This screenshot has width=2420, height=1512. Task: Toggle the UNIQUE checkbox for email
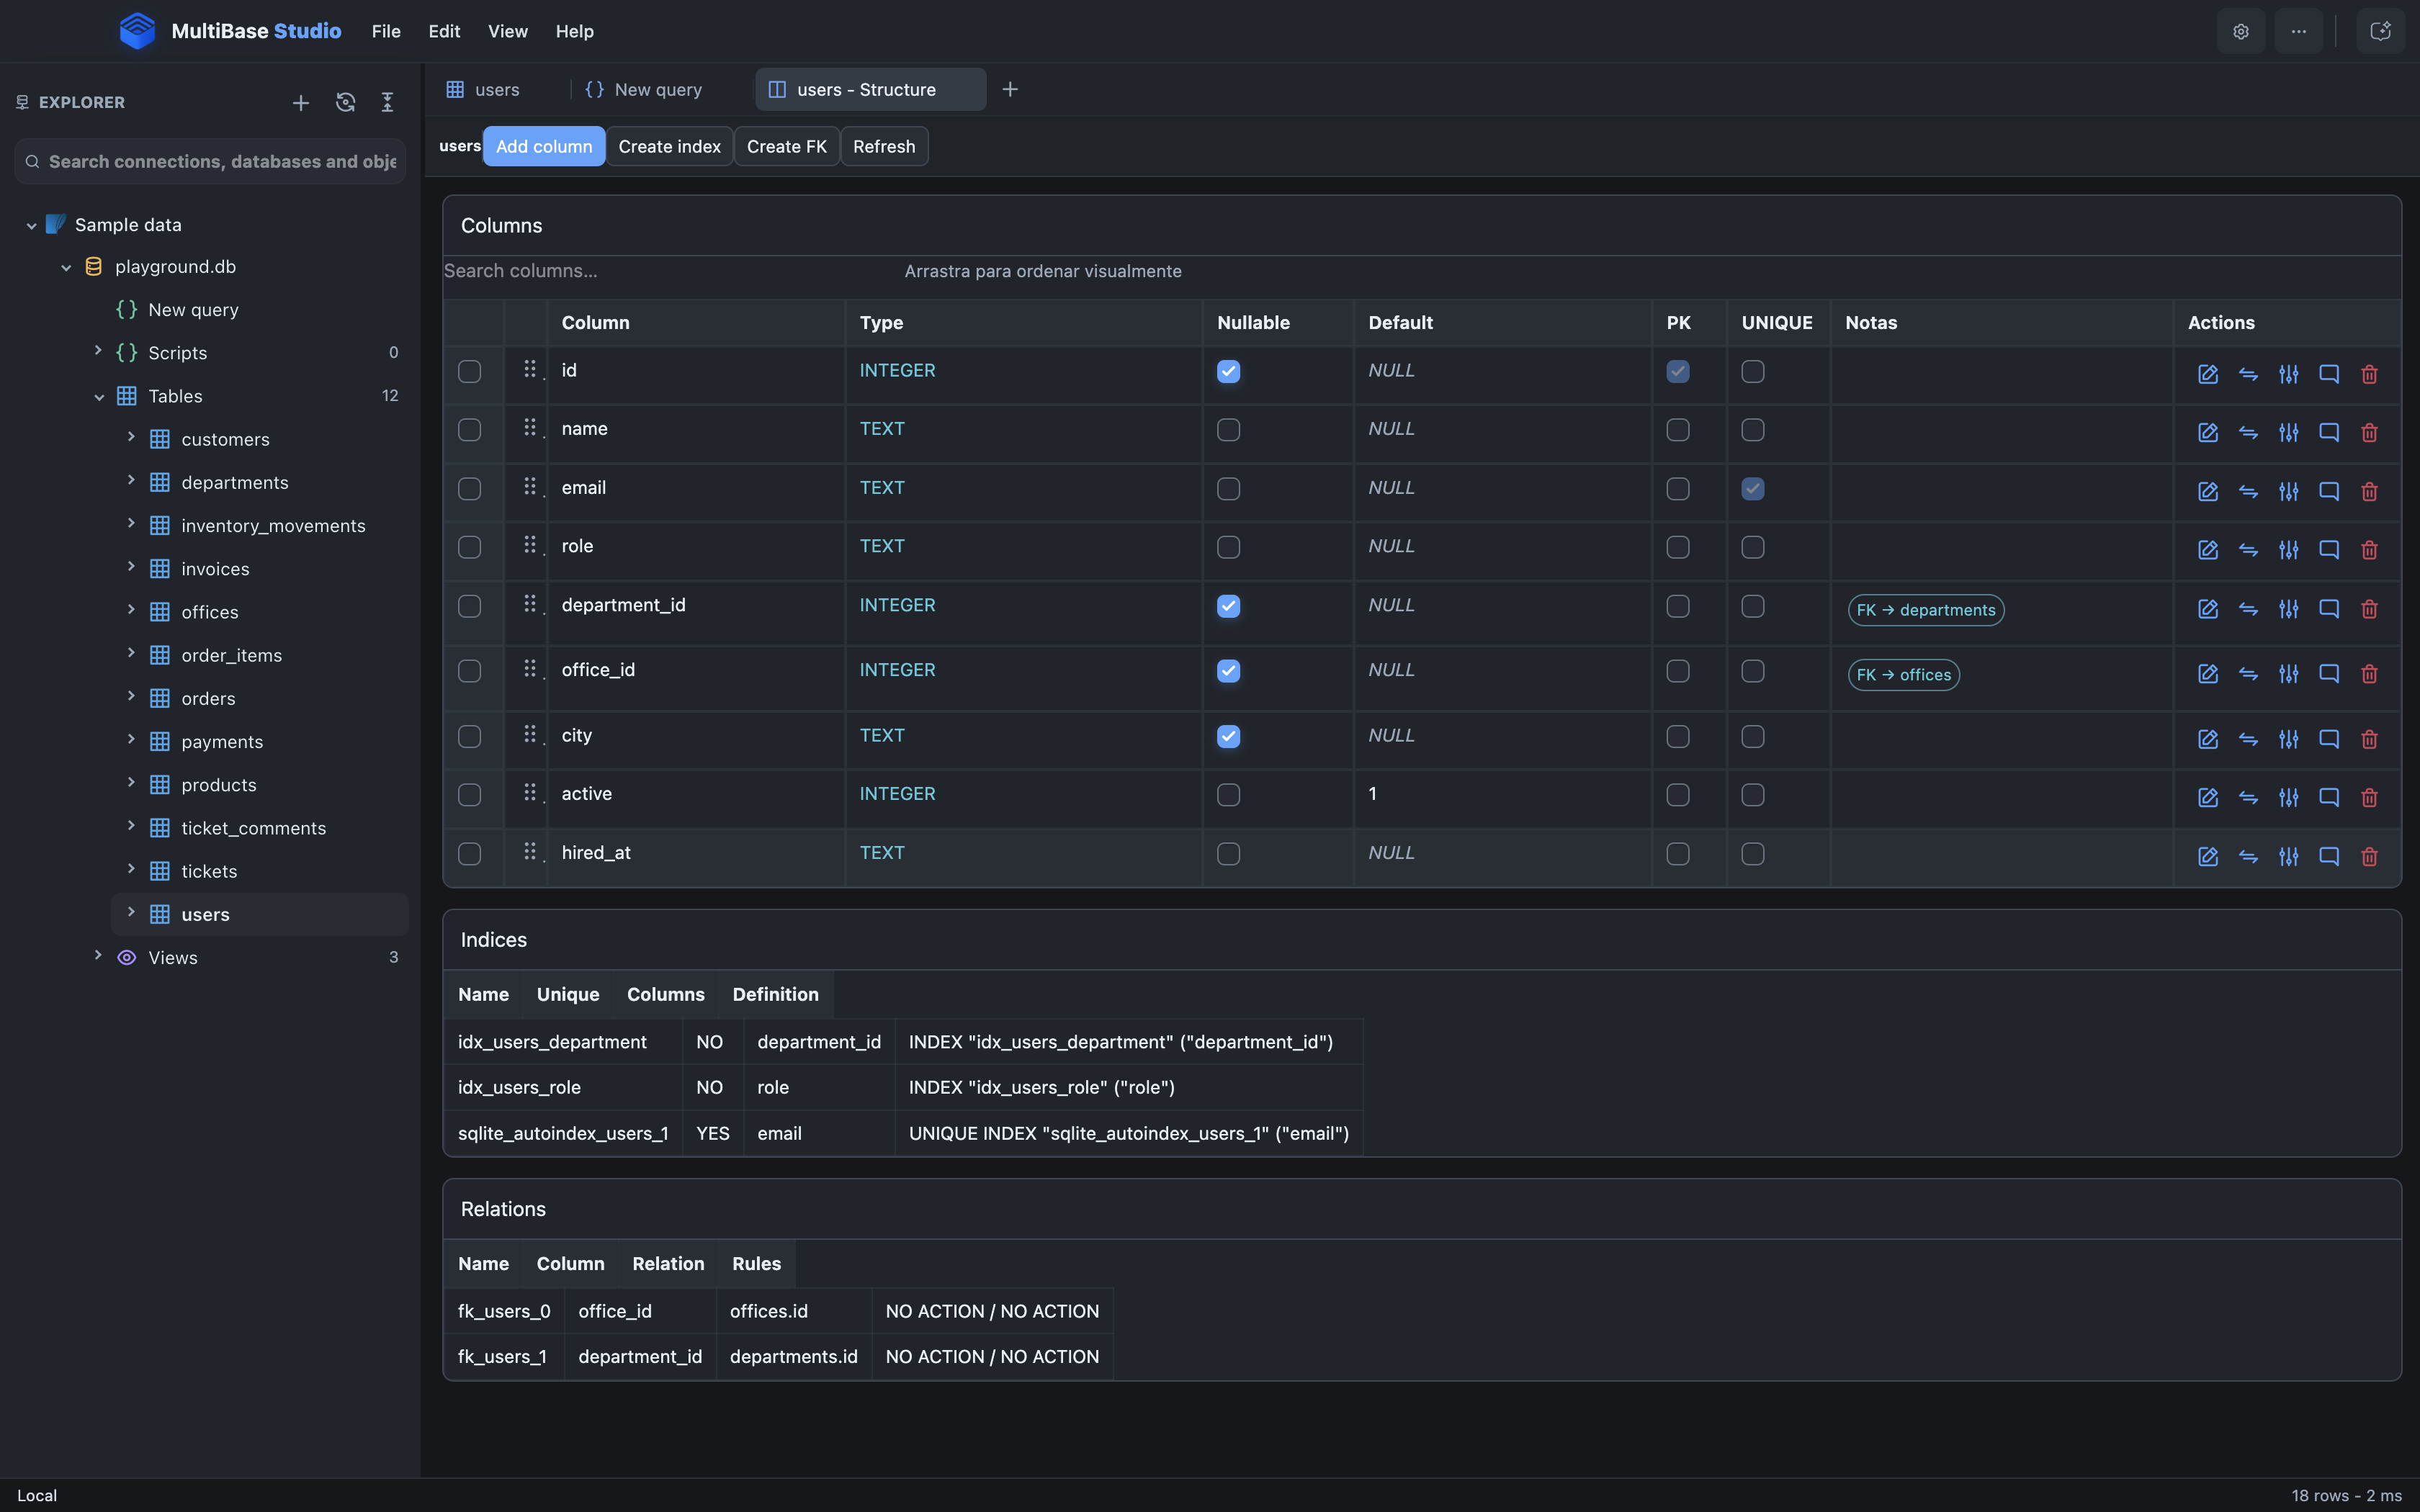1752,489
